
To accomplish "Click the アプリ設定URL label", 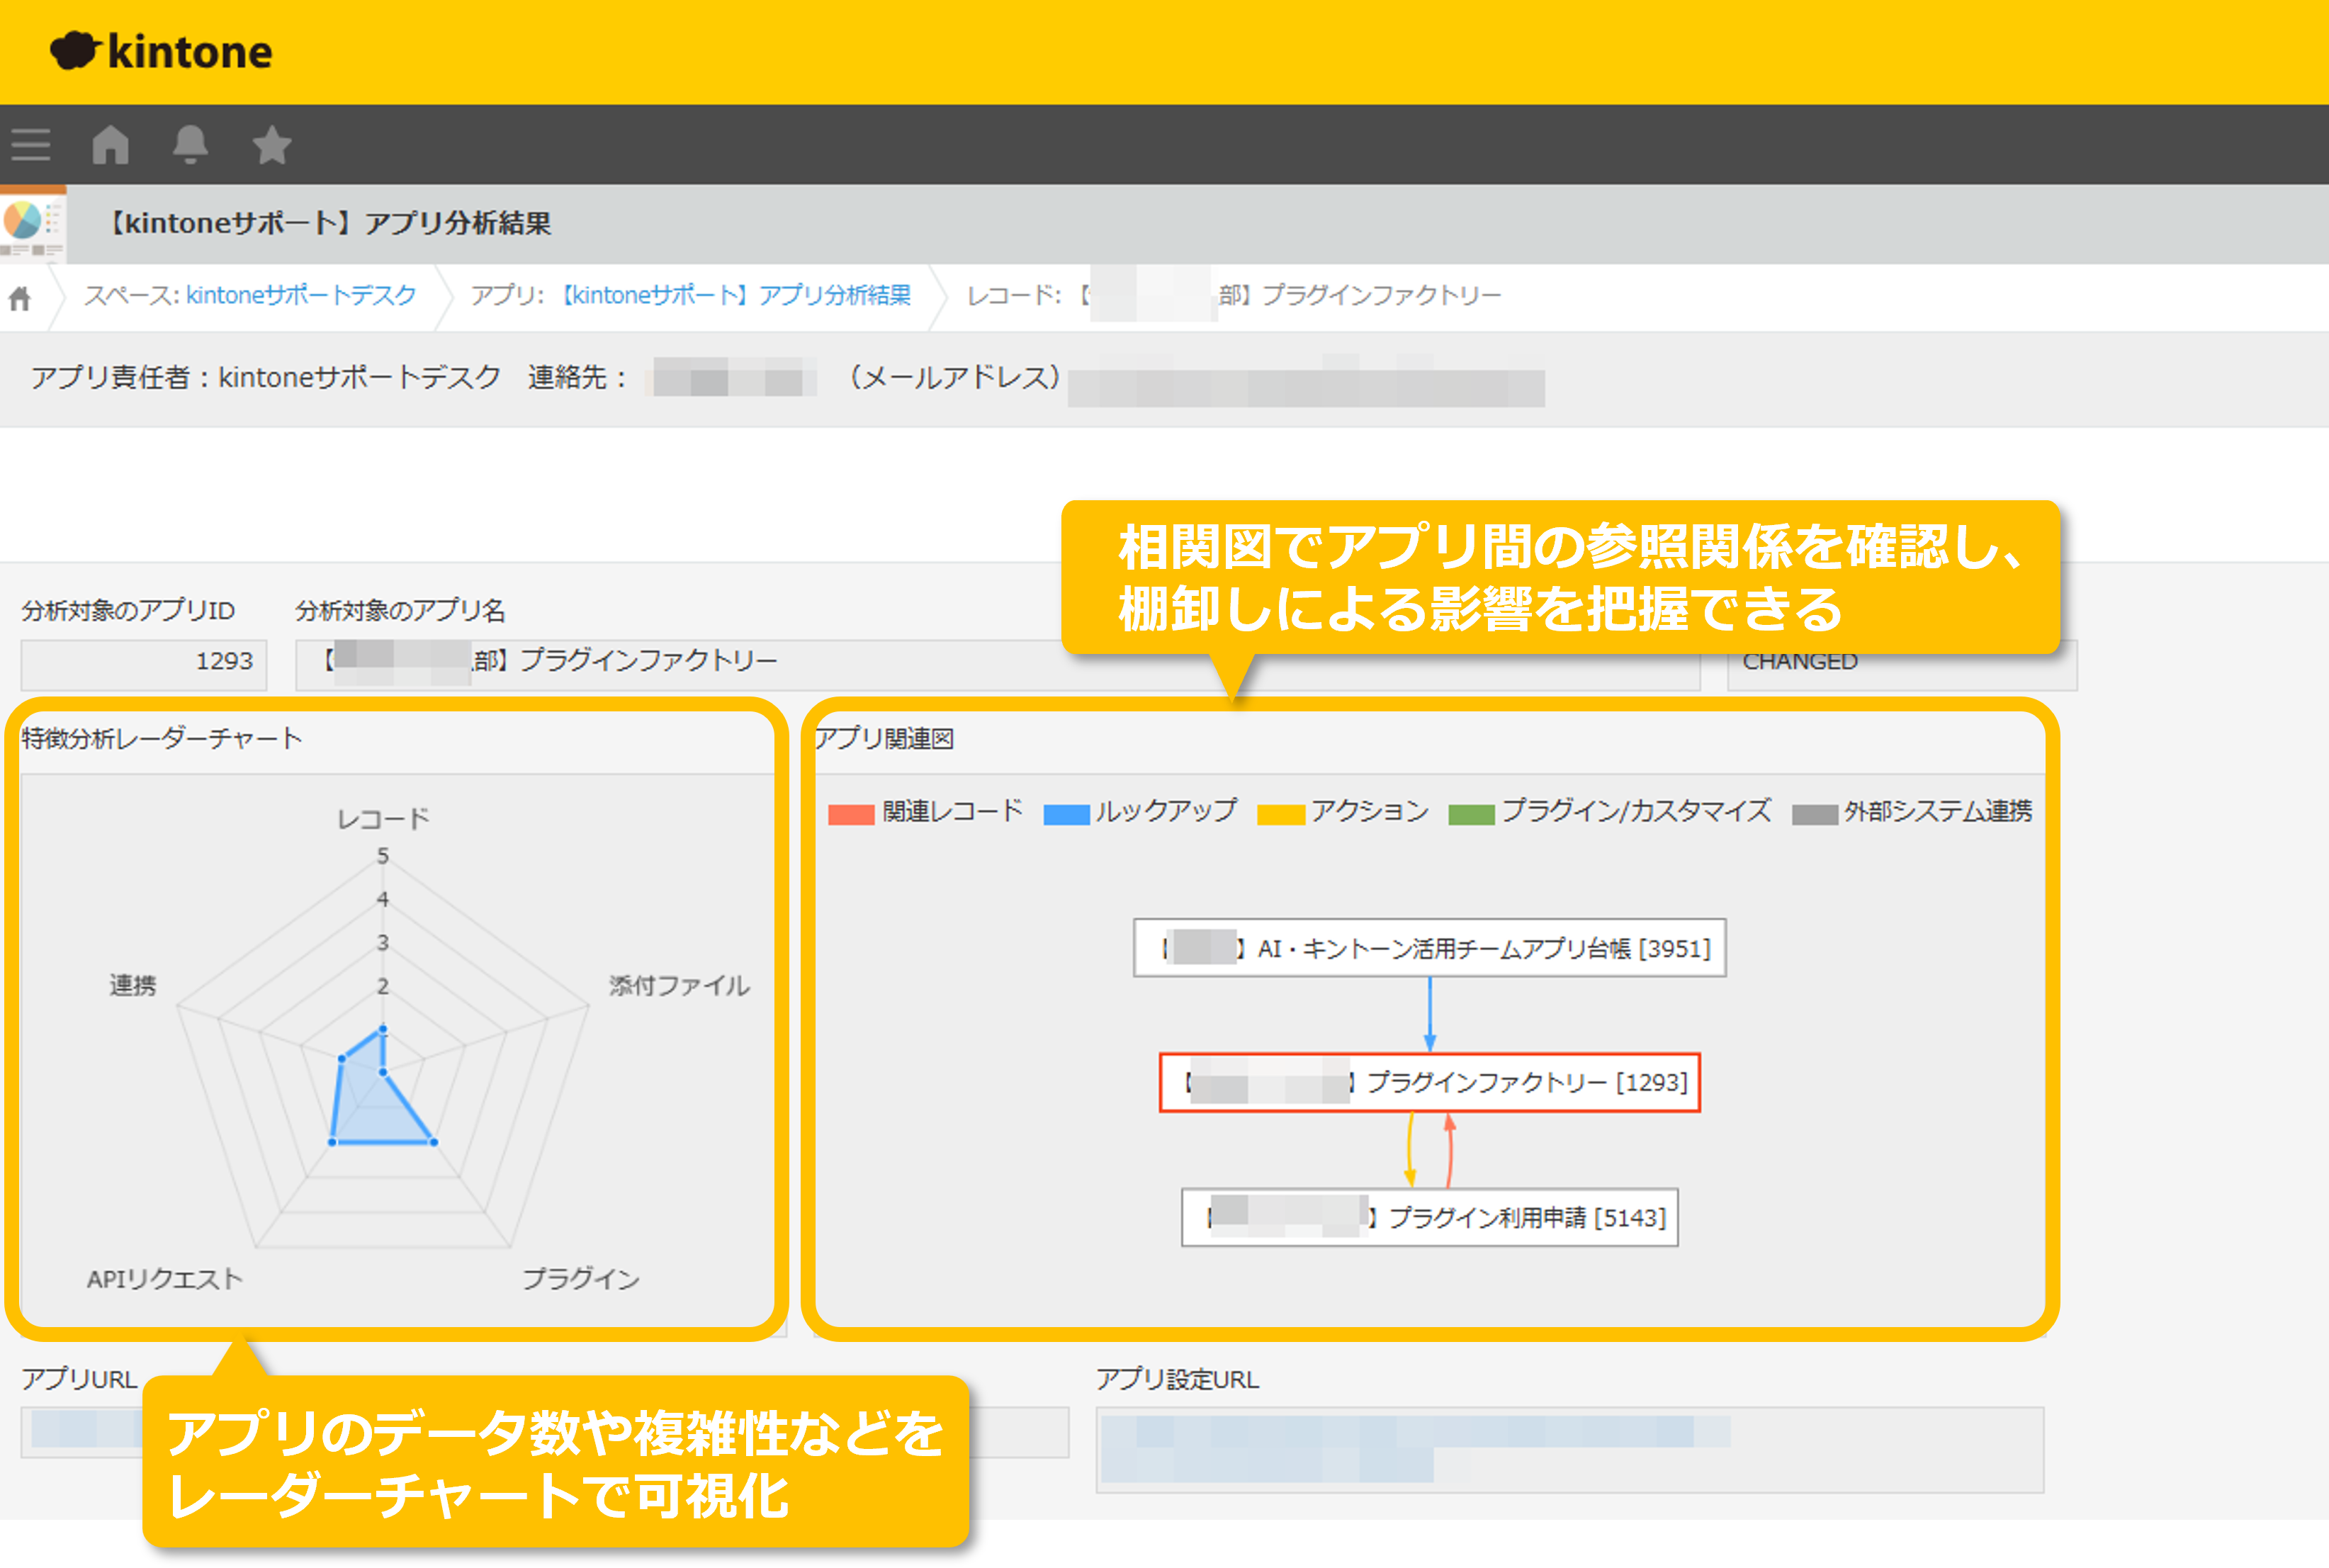I will coord(1178,1379).
